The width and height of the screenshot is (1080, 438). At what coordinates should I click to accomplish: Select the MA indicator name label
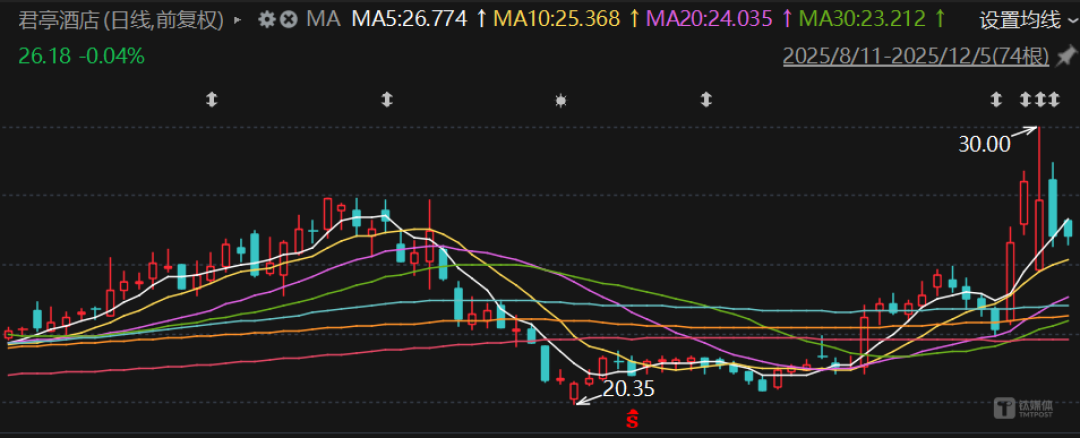point(323,19)
